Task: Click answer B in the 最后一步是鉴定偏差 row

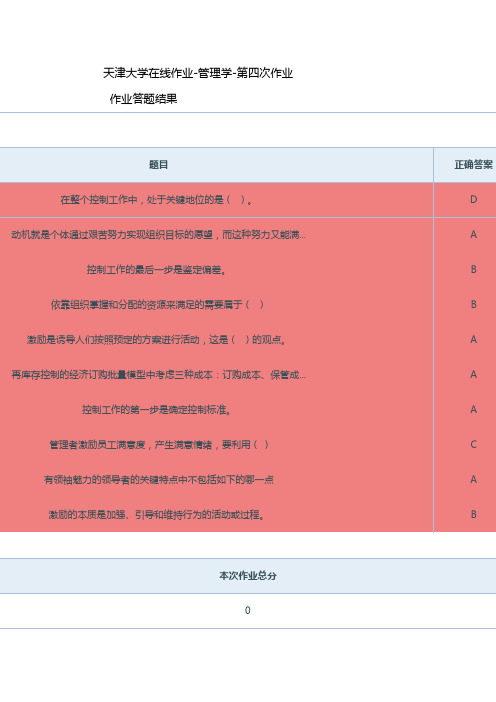Action: (474, 270)
